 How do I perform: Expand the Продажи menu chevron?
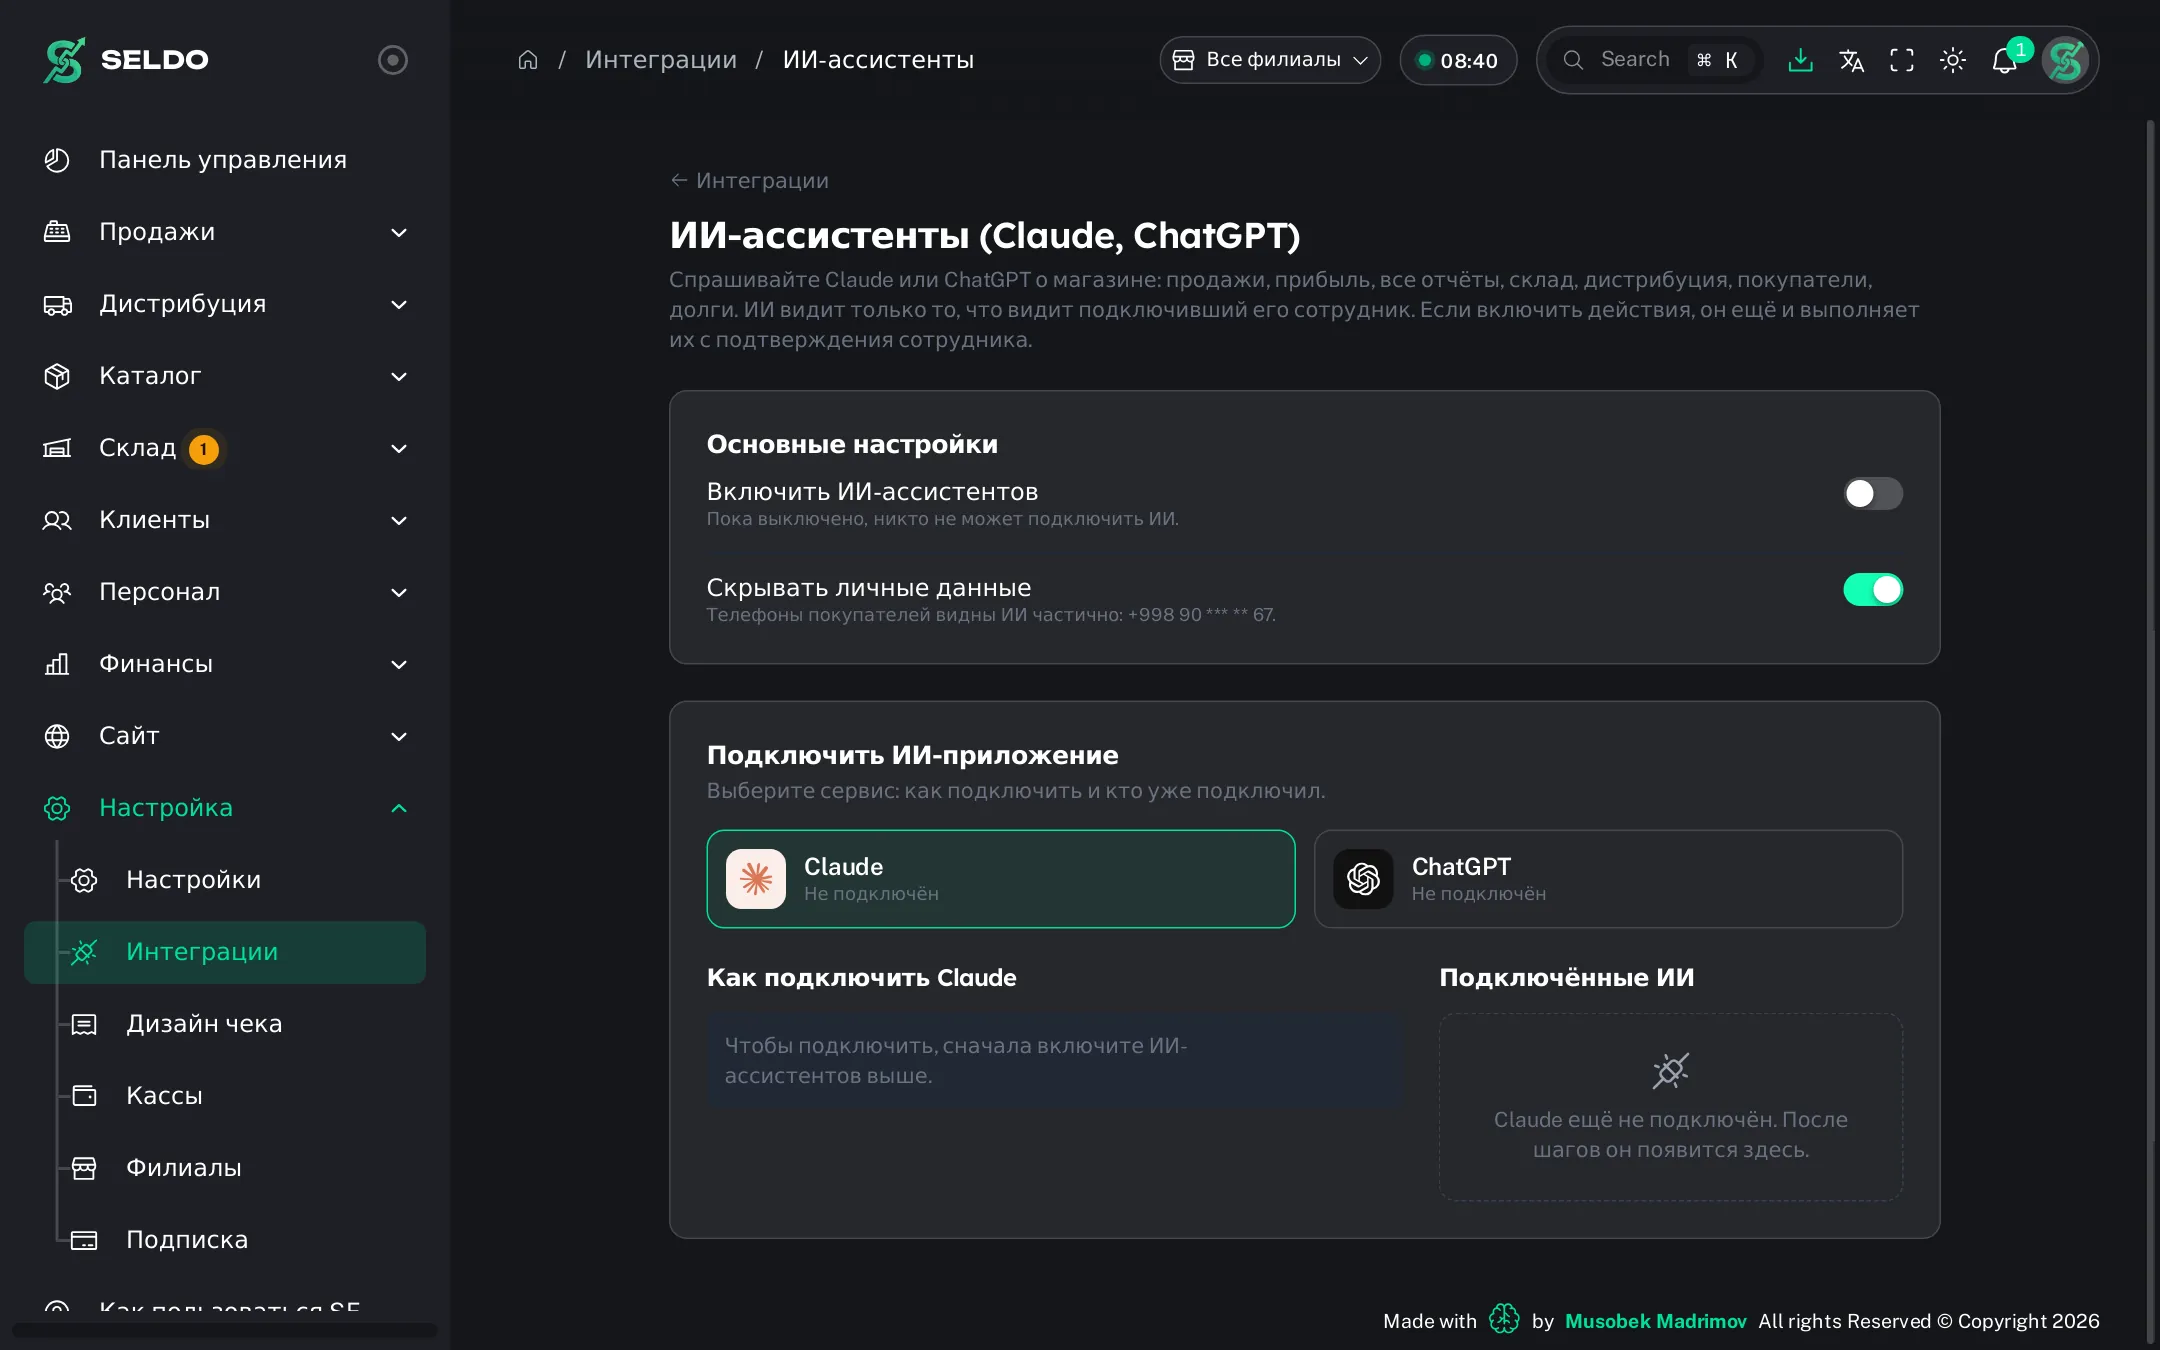(x=399, y=232)
